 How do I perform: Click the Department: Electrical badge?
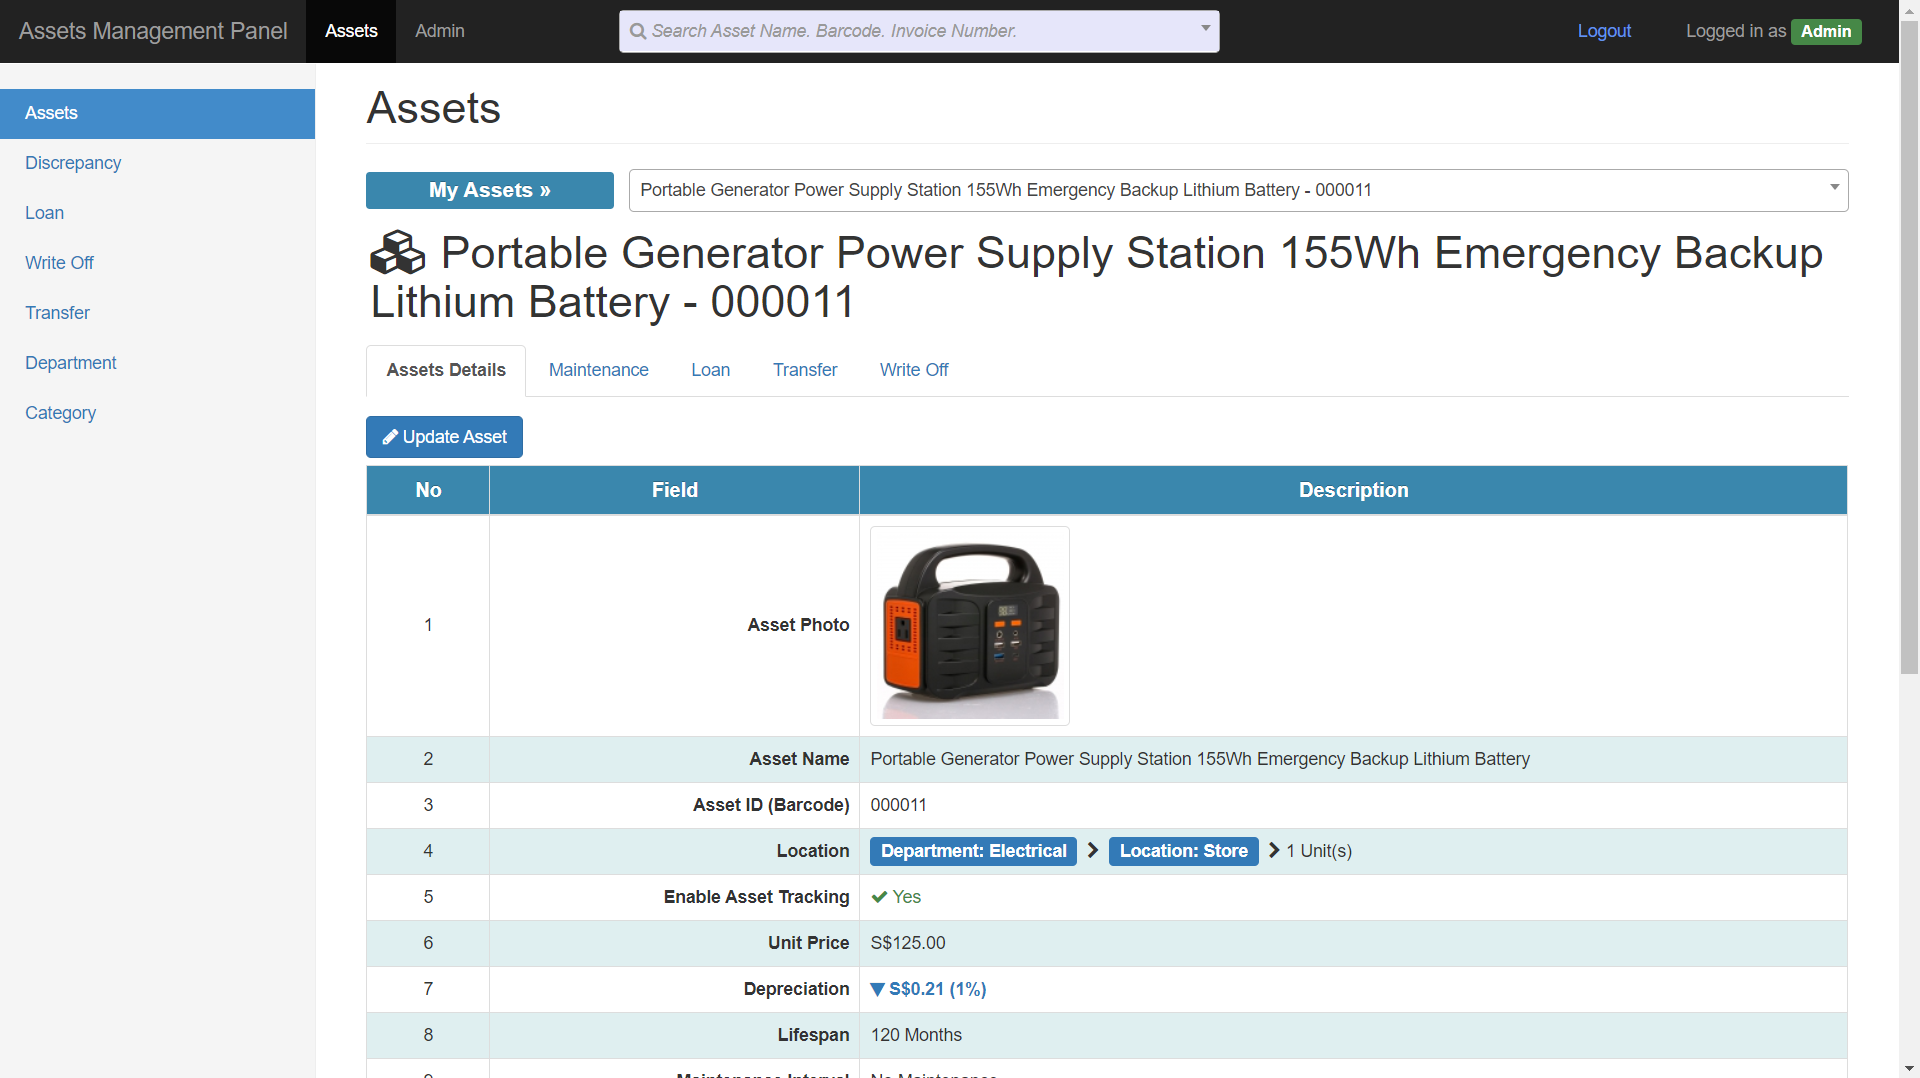coord(973,851)
